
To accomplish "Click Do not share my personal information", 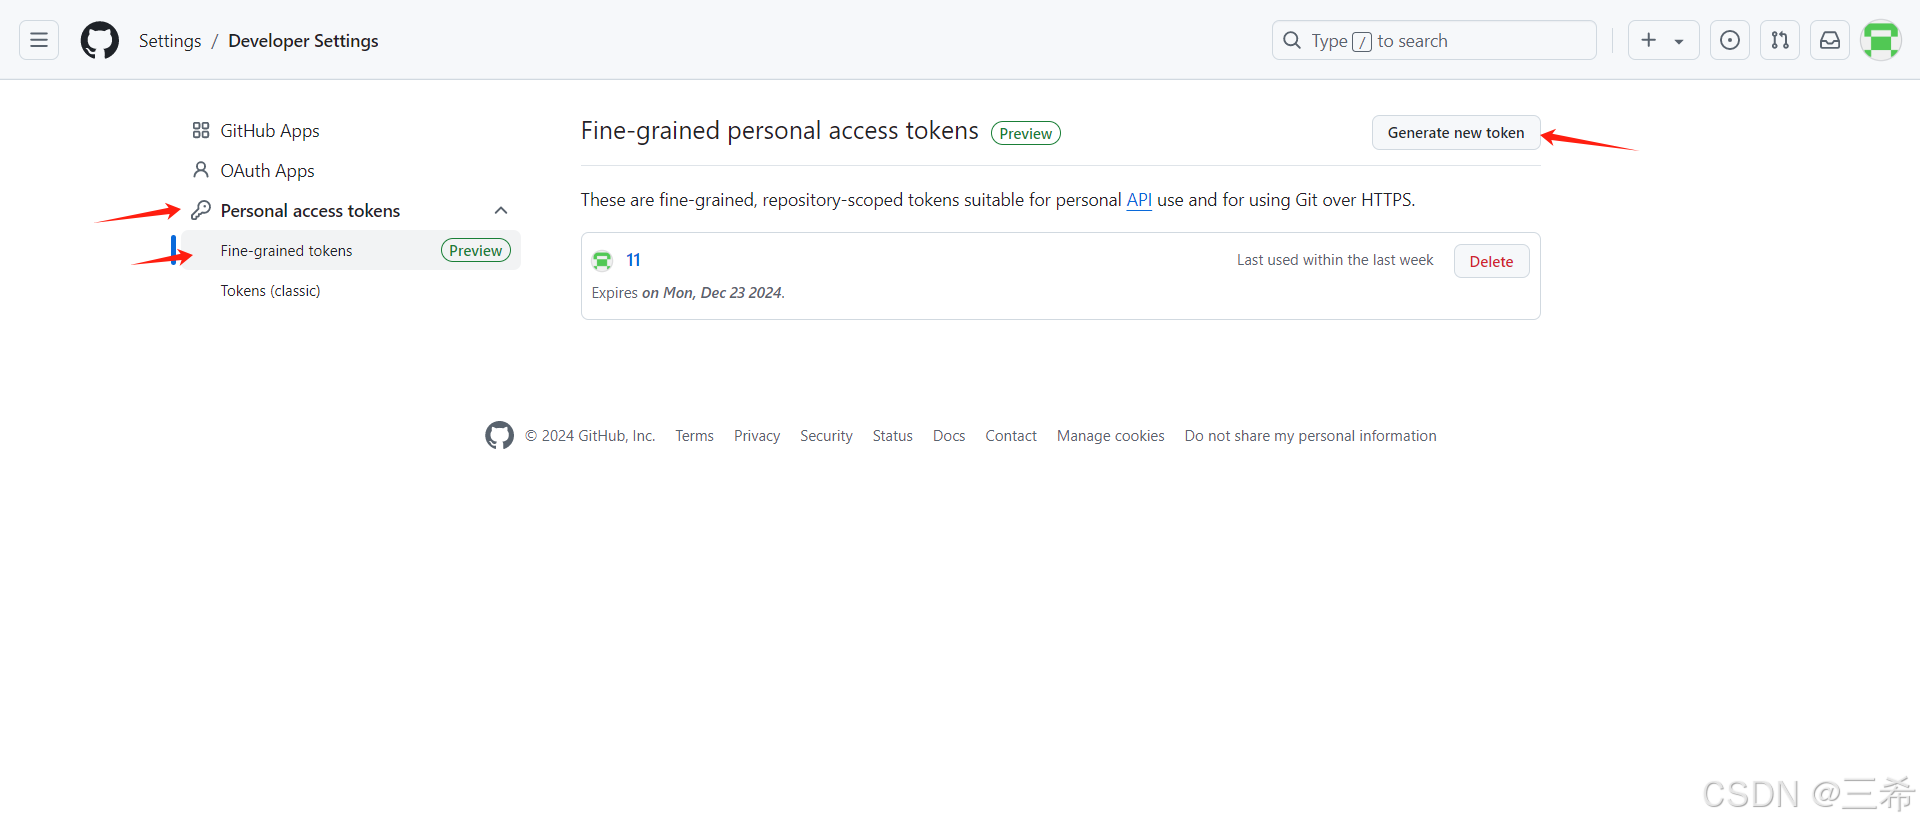I will click(1311, 436).
